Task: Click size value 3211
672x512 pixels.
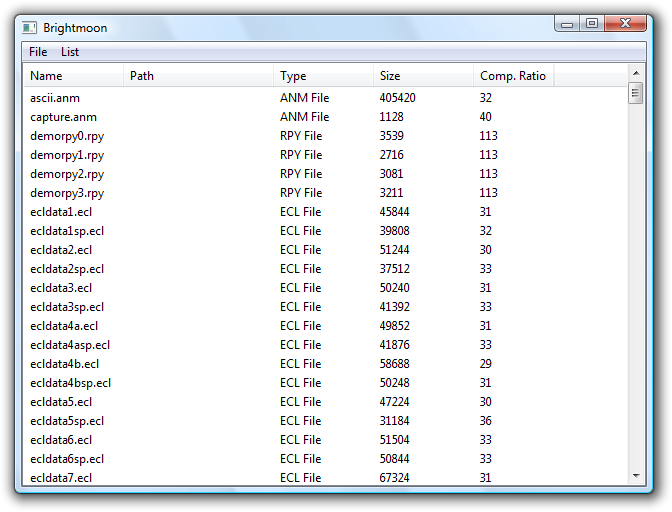Action: [391, 193]
